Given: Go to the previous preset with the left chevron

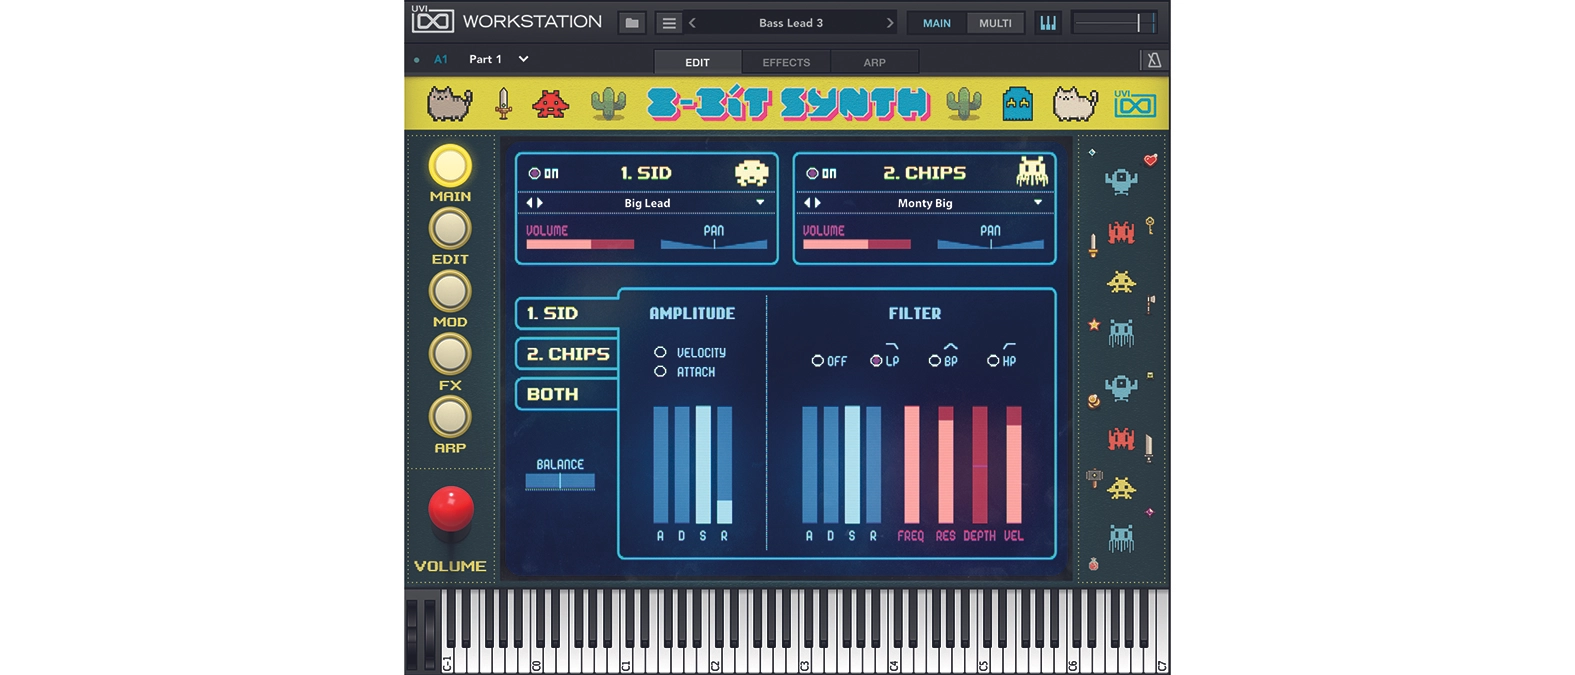Looking at the screenshot, I should click(692, 23).
